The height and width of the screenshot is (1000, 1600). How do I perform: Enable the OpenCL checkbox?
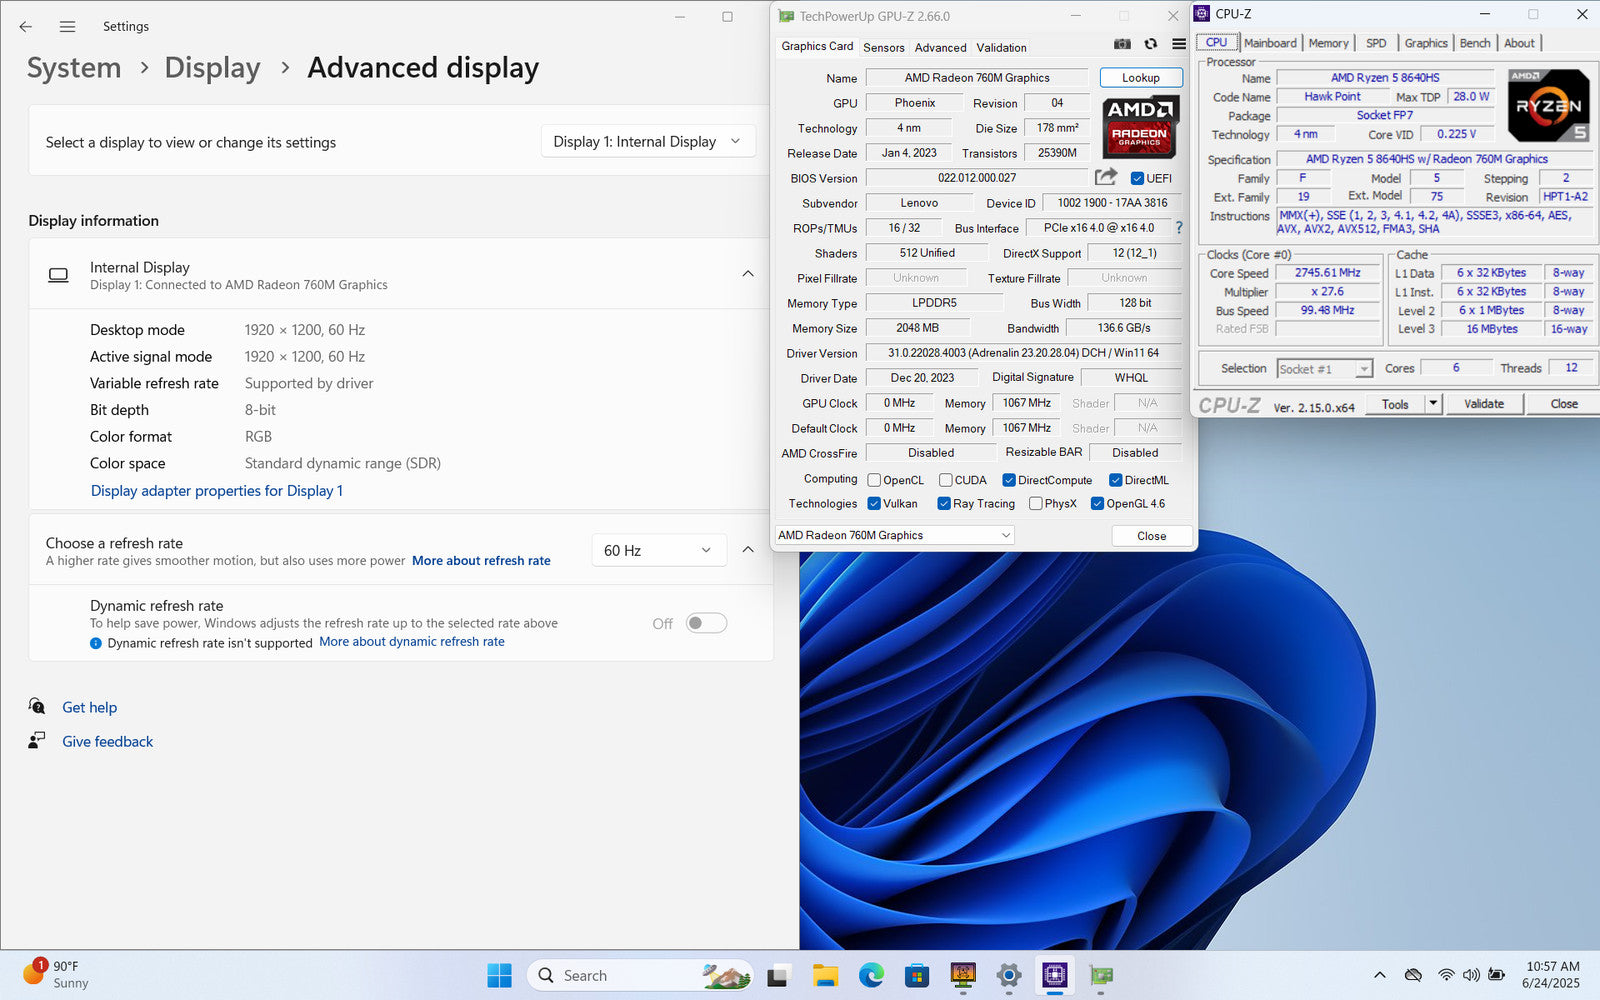point(874,480)
